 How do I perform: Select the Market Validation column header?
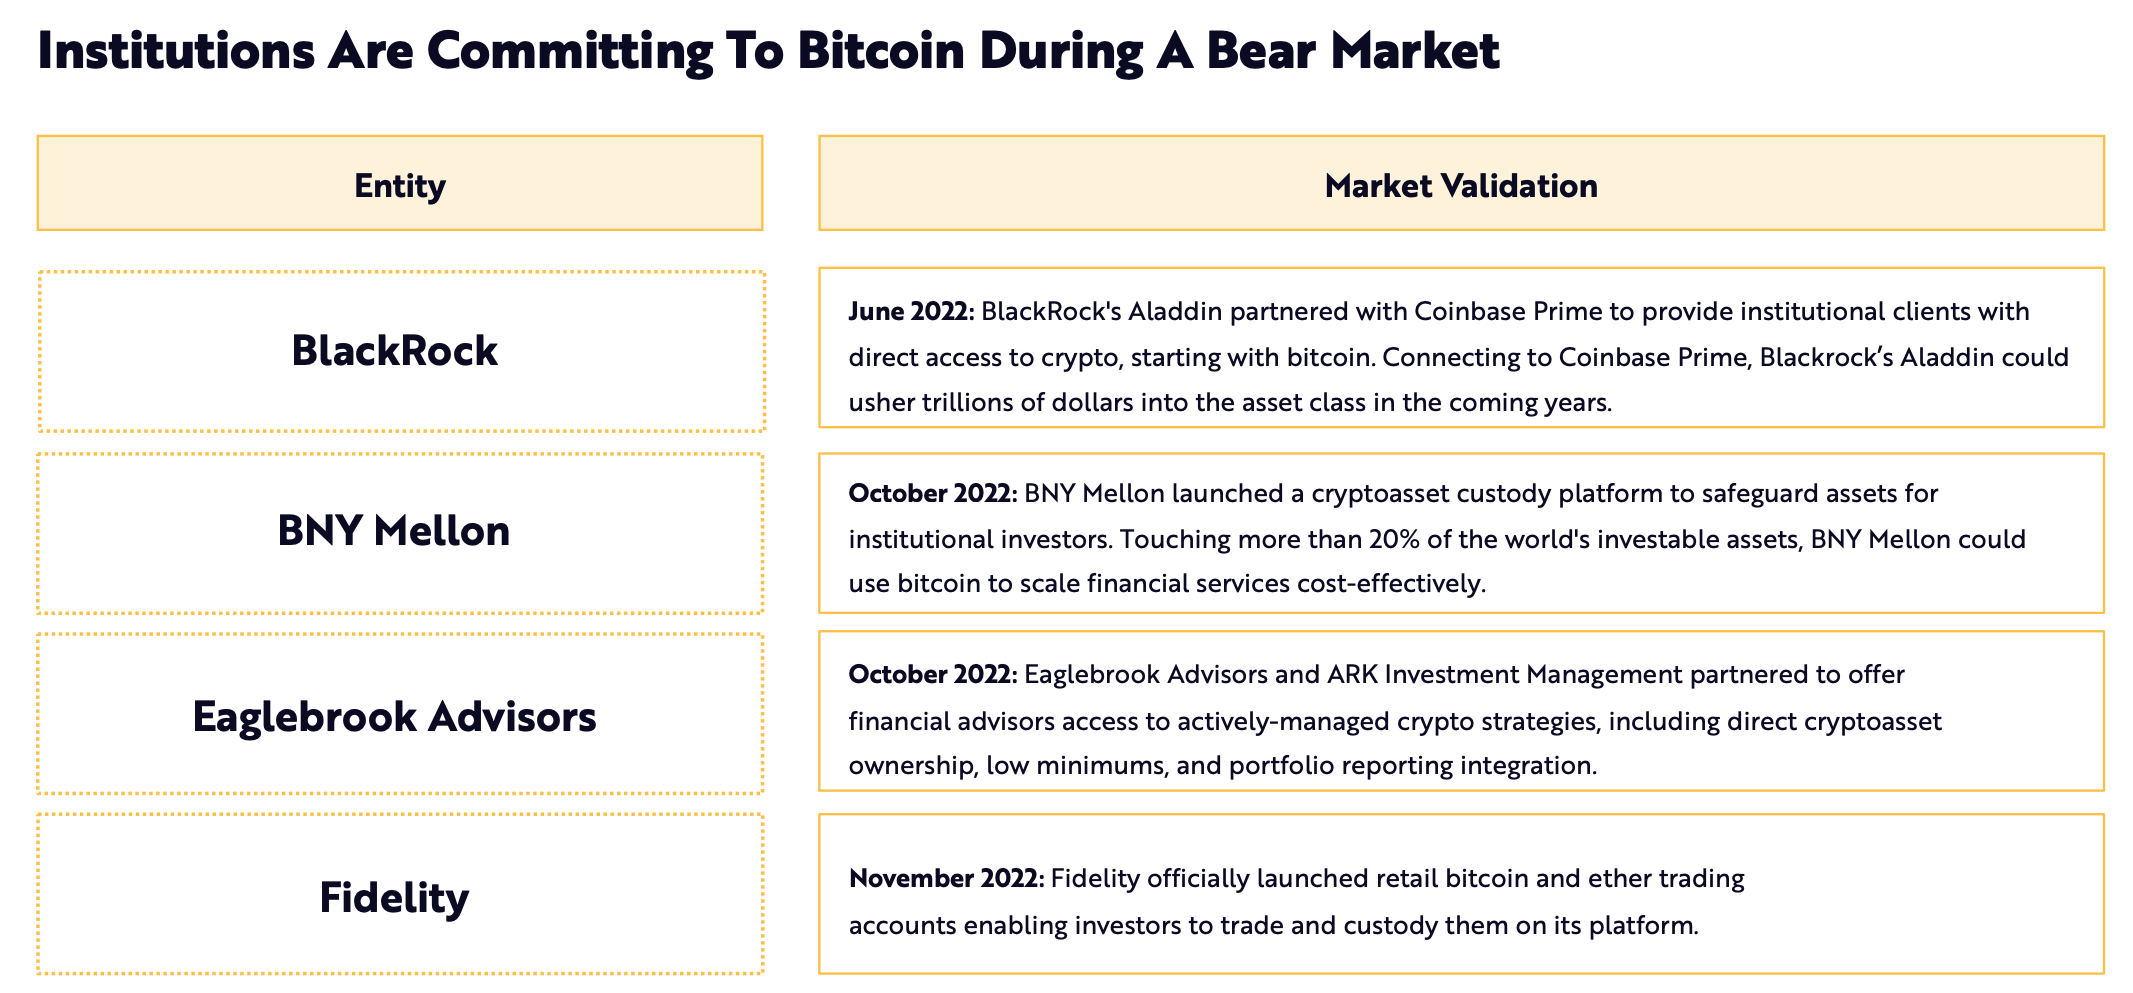tap(1460, 185)
